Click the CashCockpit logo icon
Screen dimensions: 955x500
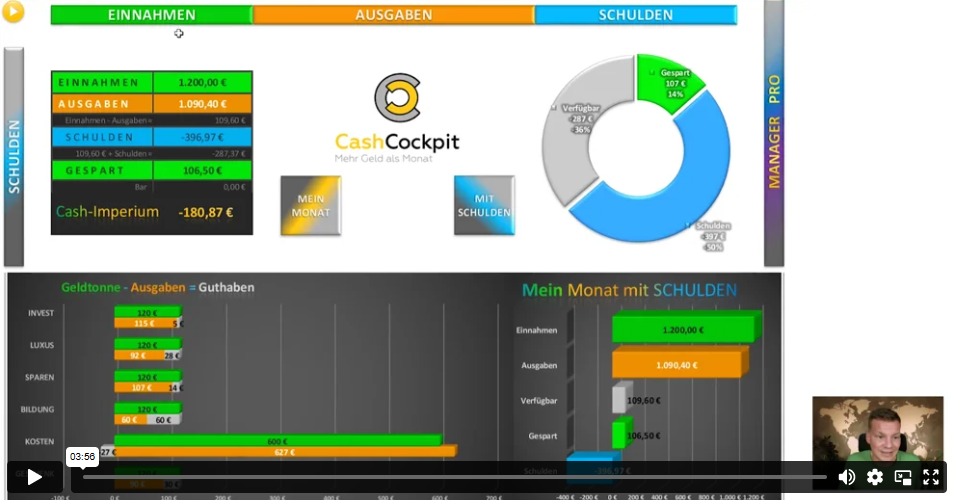(397, 97)
